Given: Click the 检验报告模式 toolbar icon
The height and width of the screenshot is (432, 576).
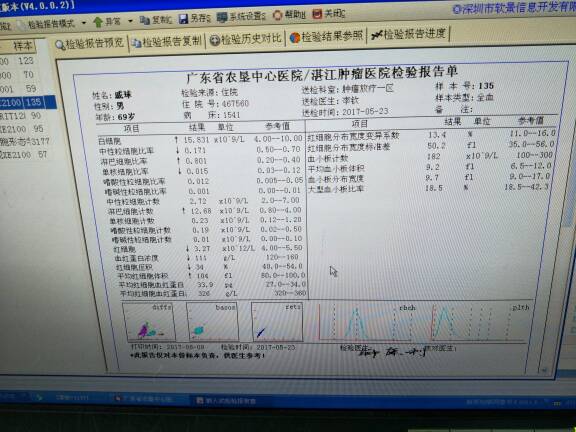Looking at the screenshot, I should coord(21,25).
